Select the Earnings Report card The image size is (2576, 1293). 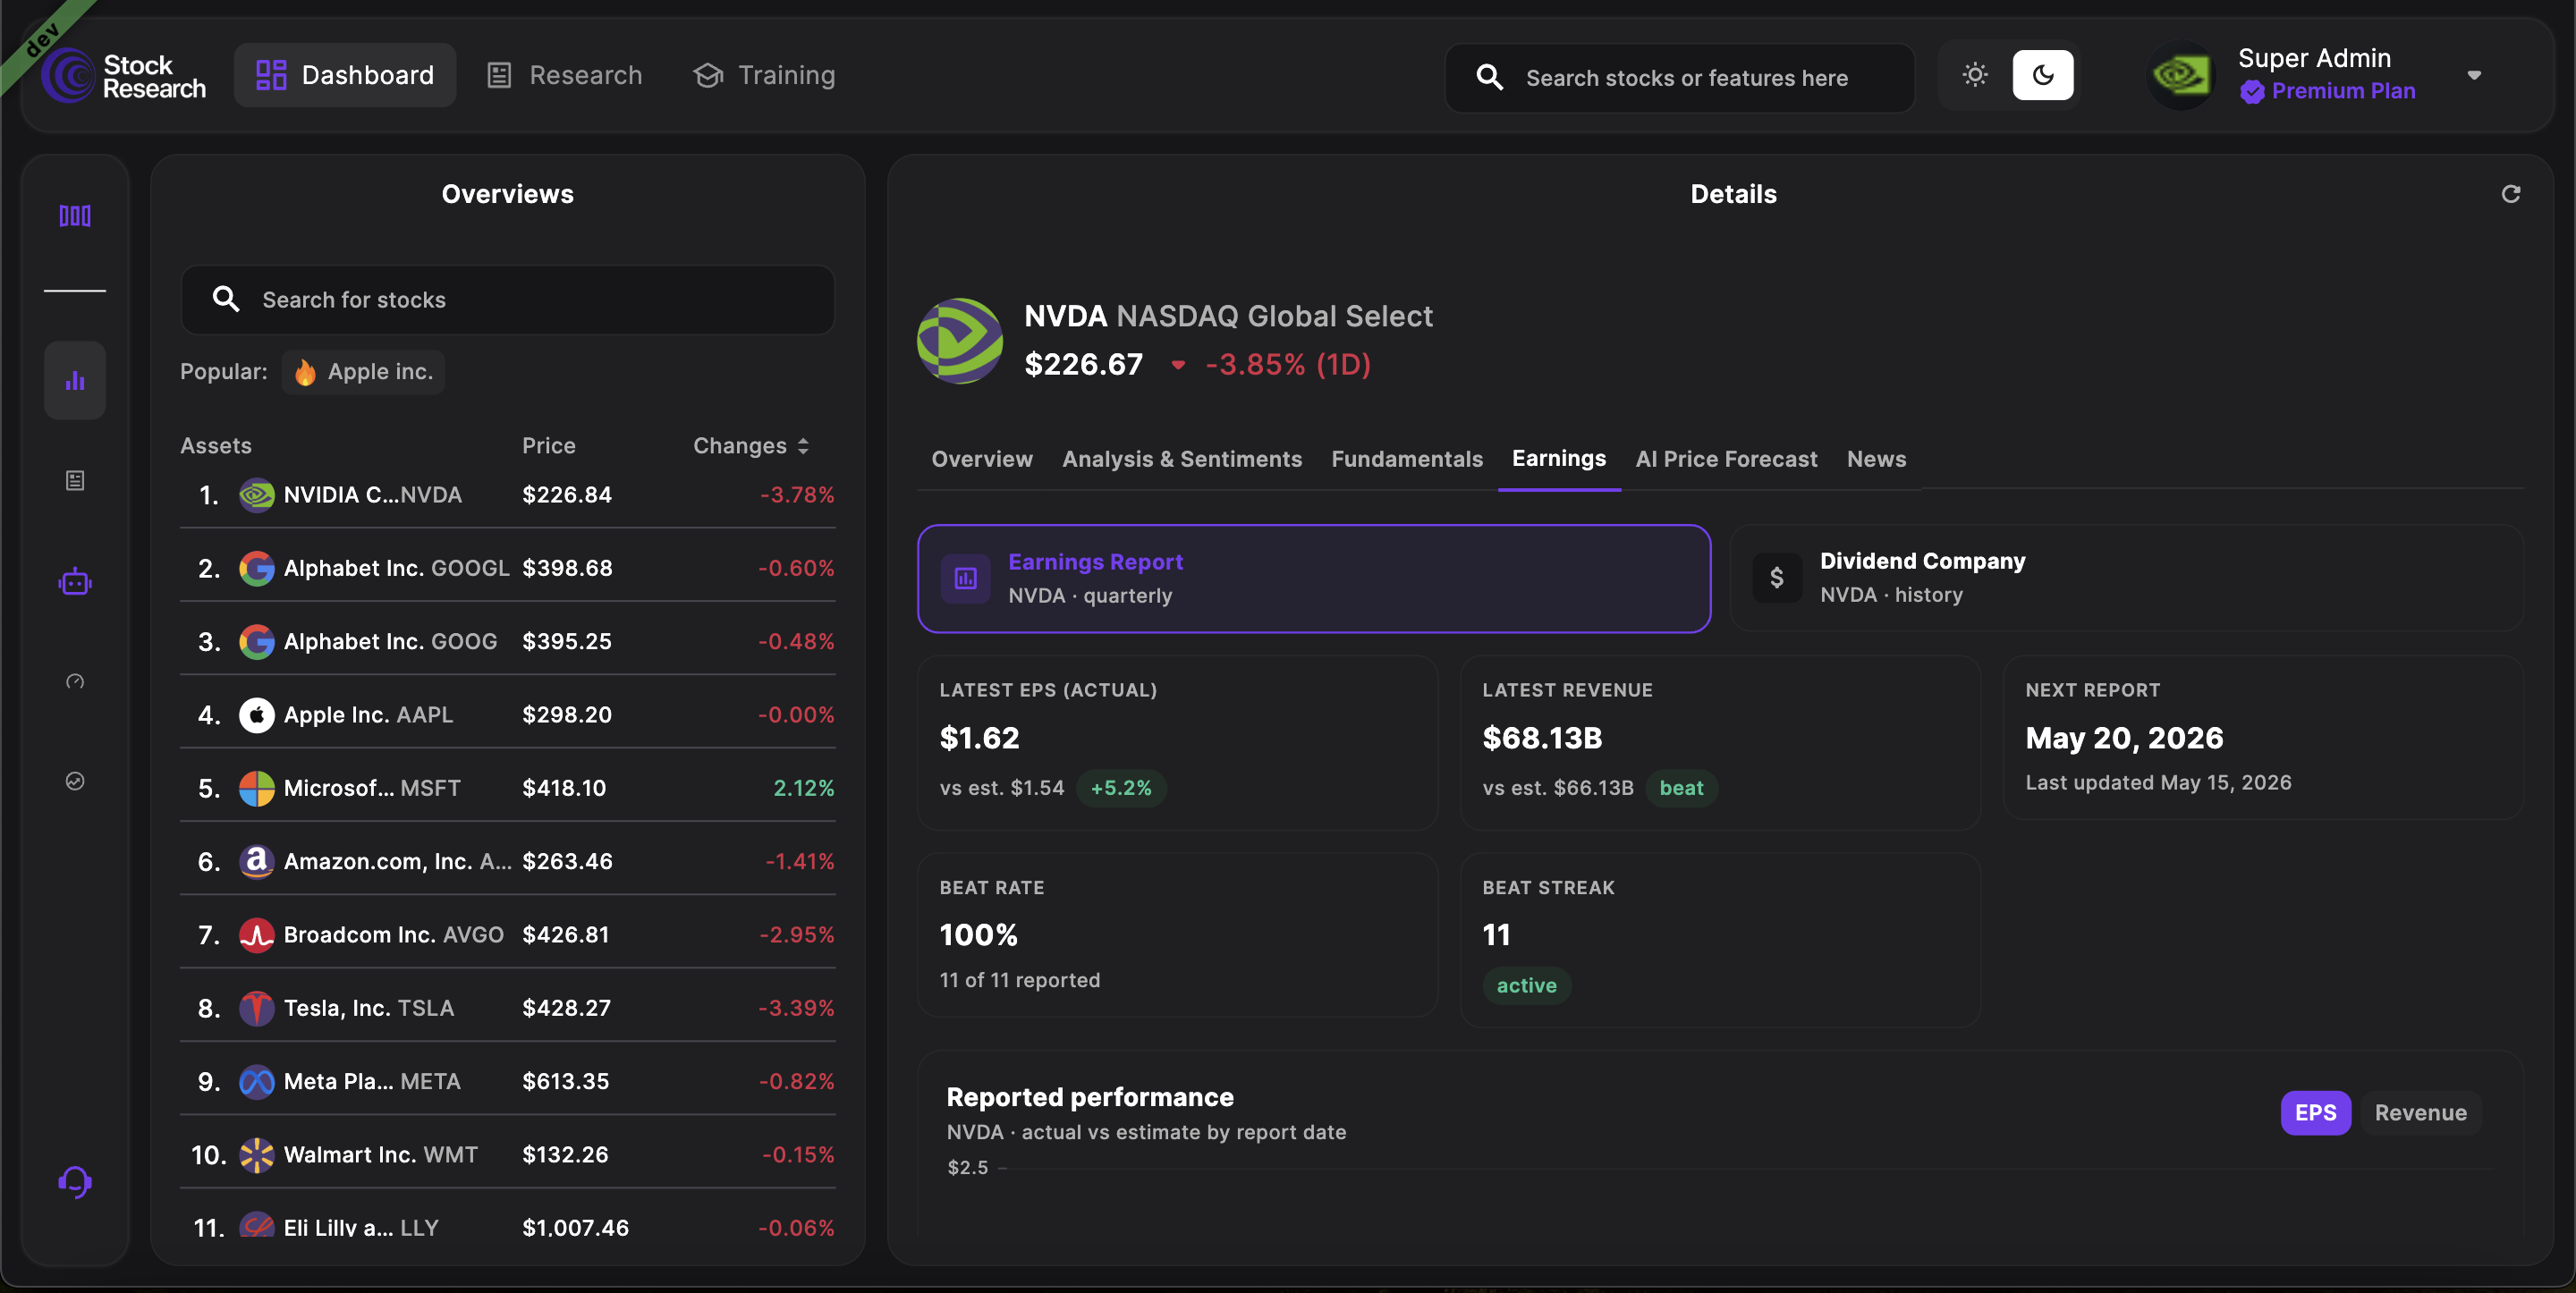pyautogui.click(x=1314, y=579)
